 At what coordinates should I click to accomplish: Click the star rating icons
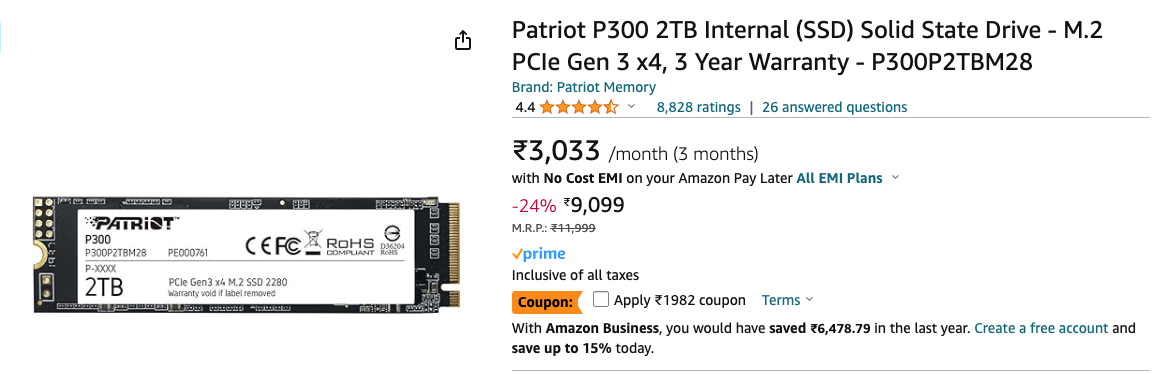click(579, 107)
